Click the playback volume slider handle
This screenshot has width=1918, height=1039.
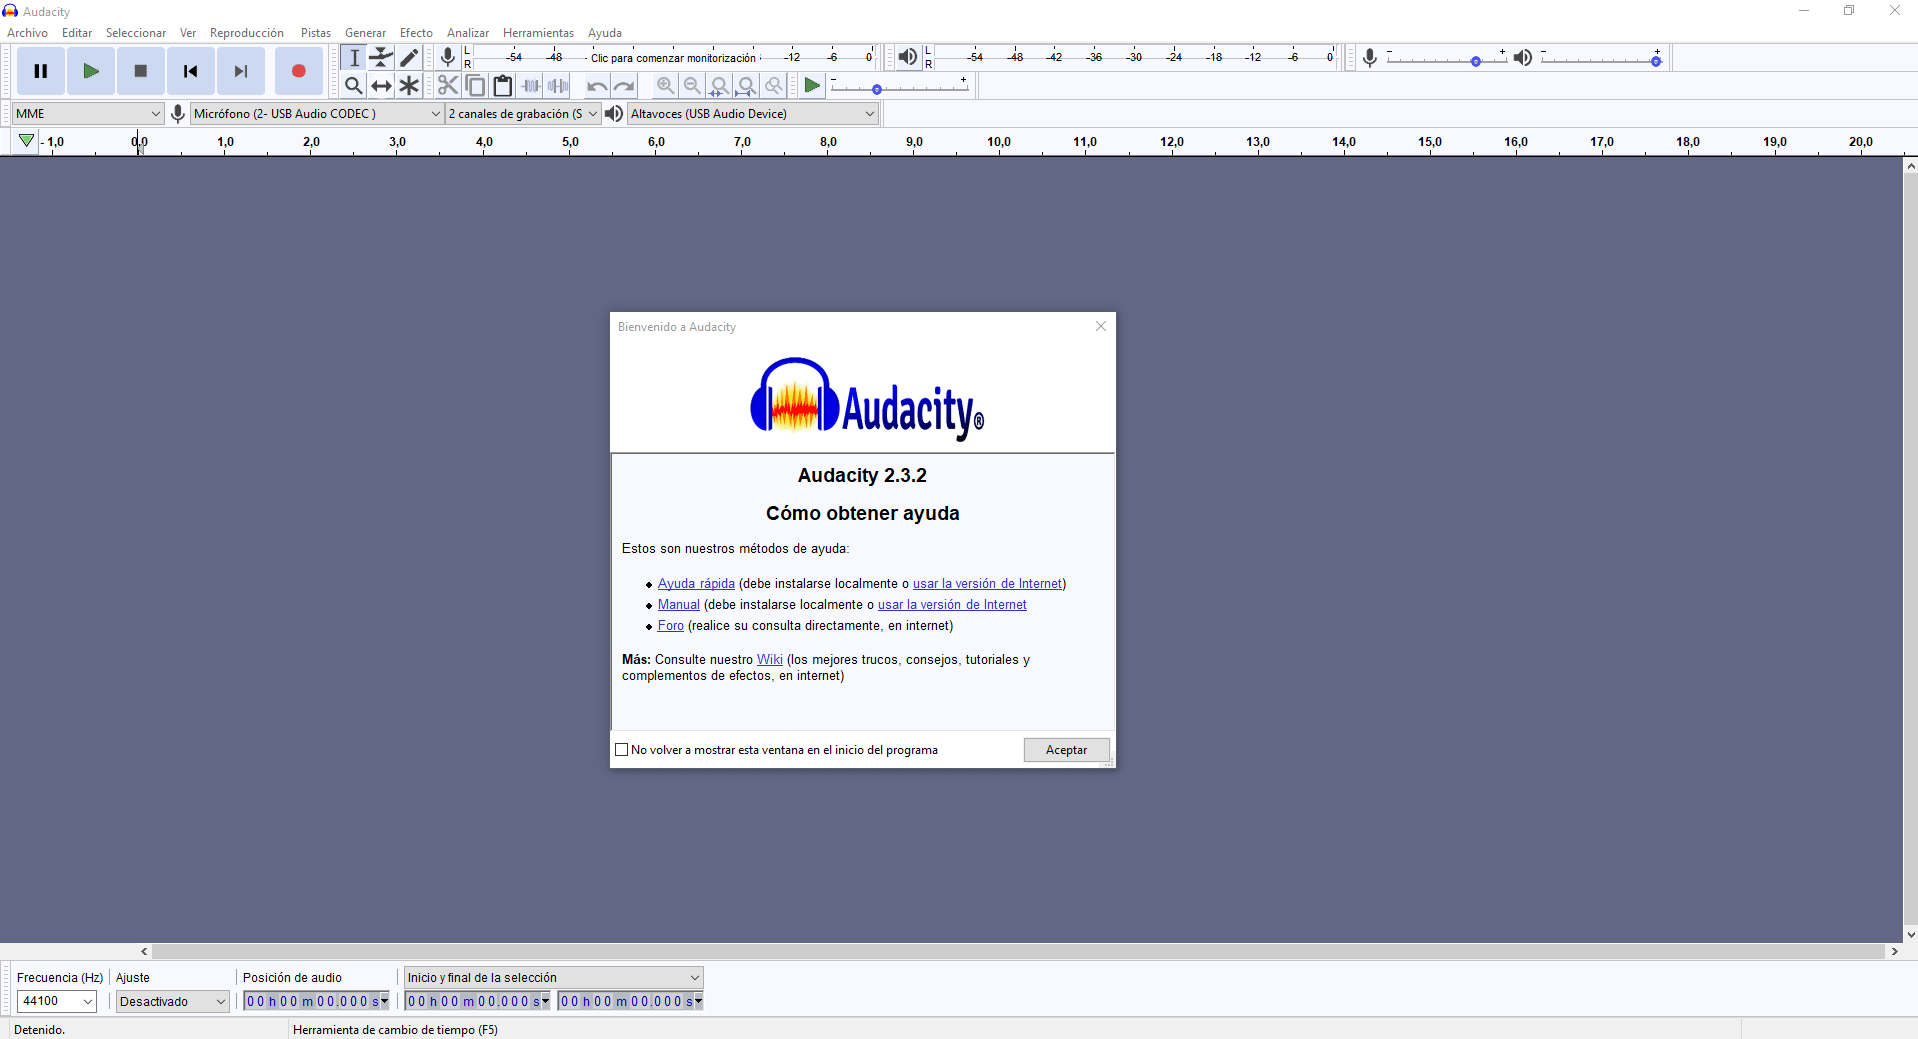1656,61
